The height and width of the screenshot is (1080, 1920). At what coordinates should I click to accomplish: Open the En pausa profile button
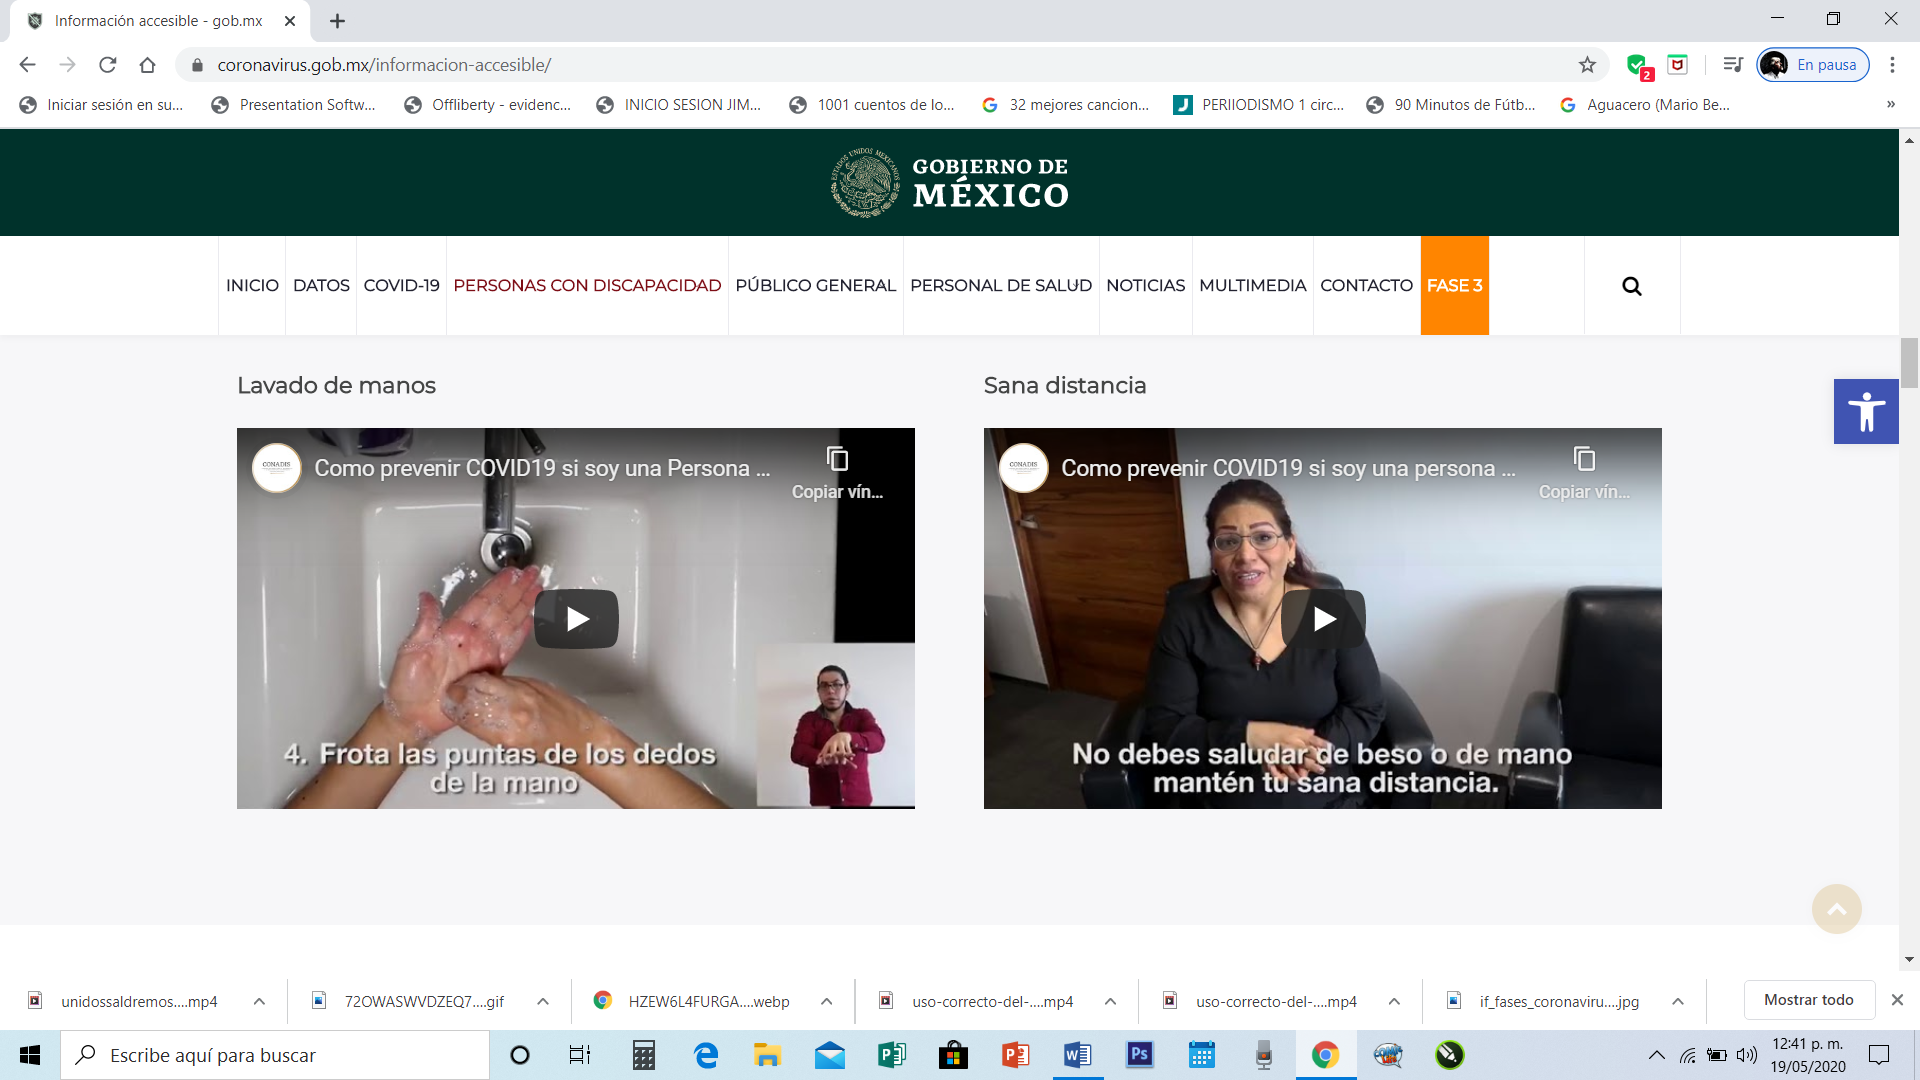(1813, 65)
